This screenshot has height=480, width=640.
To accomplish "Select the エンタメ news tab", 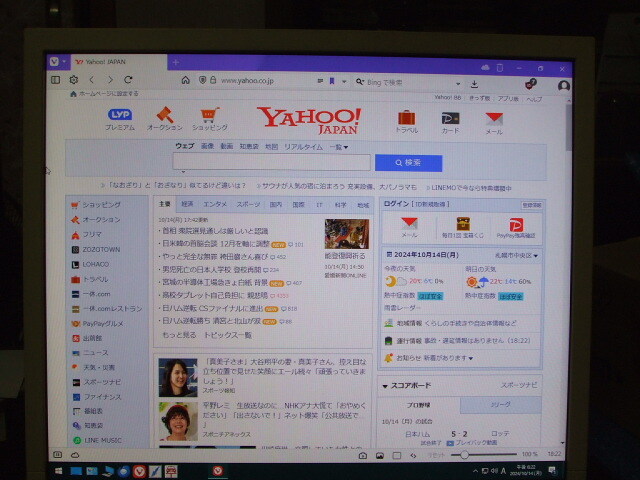I will point(215,204).
